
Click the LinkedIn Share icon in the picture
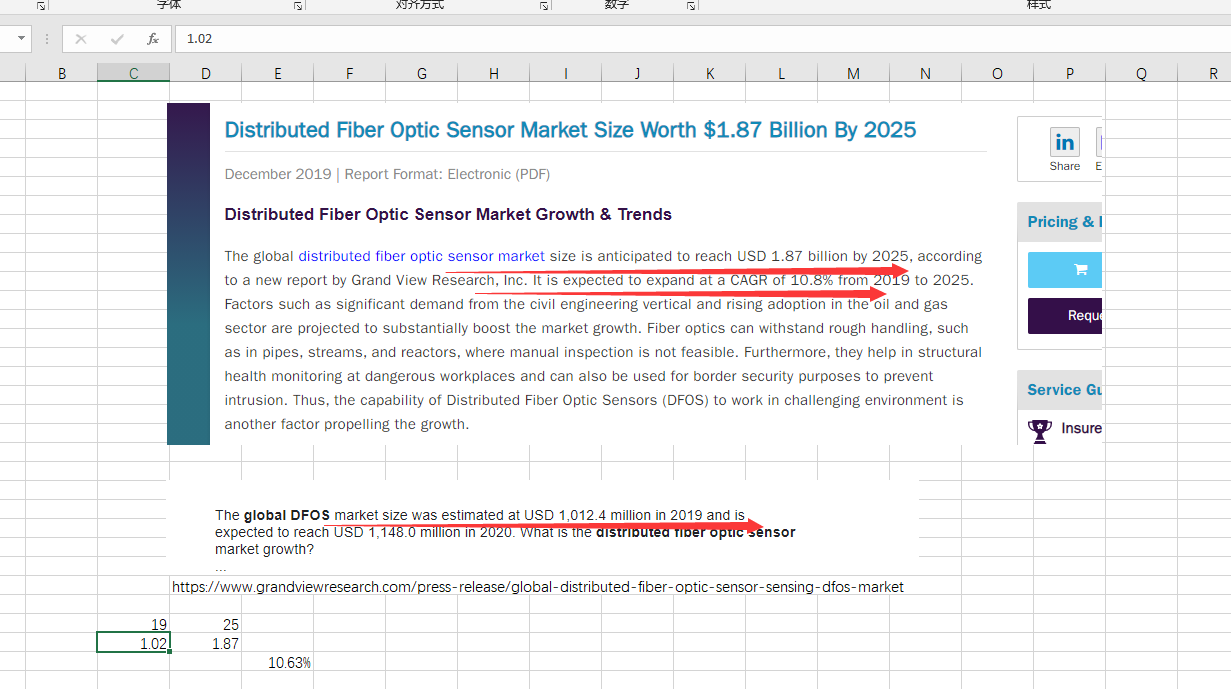click(x=1064, y=142)
